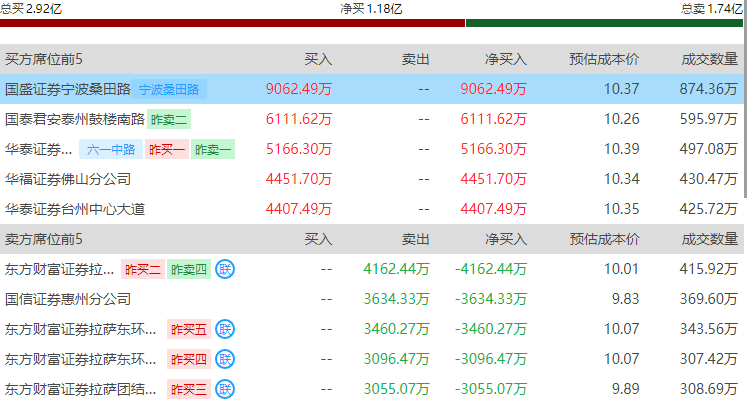Click 卖方席位前5 table header
The width and height of the screenshot is (747, 405).
(x=44, y=239)
